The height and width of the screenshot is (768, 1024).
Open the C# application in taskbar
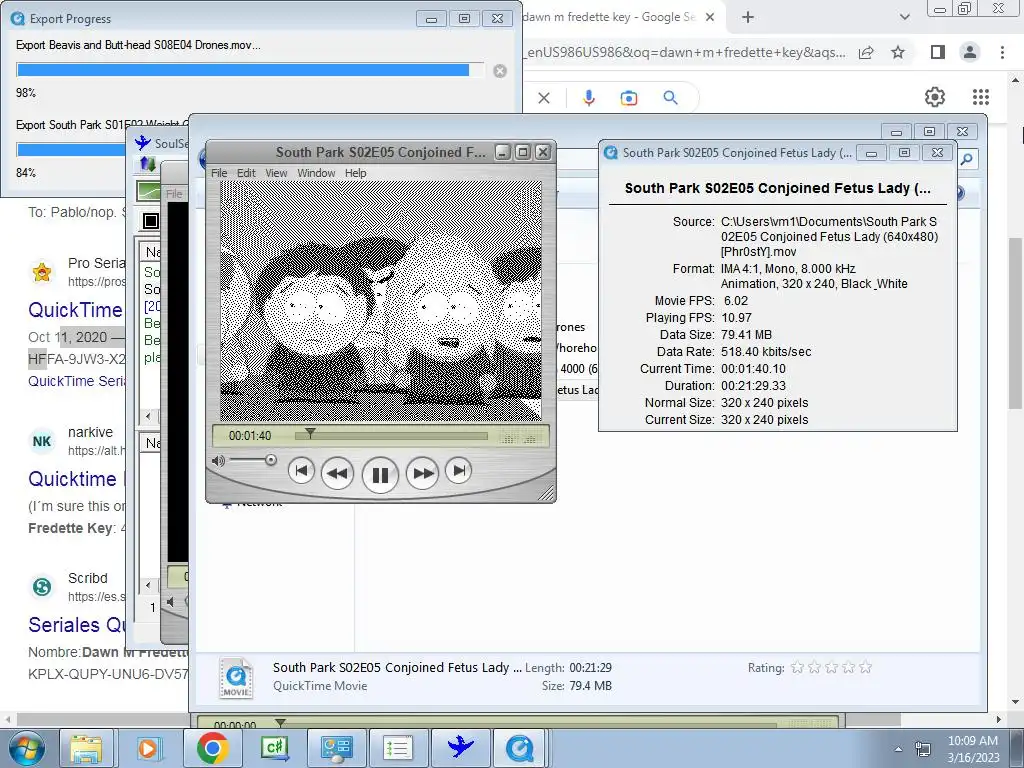coord(274,748)
